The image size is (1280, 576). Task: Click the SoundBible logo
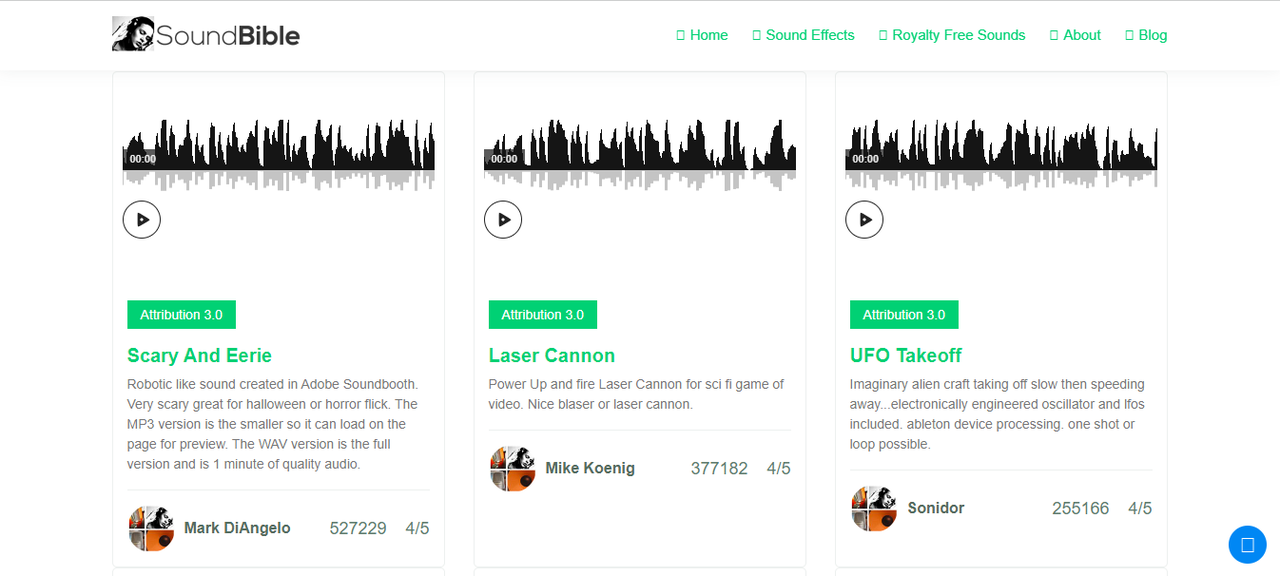click(206, 35)
